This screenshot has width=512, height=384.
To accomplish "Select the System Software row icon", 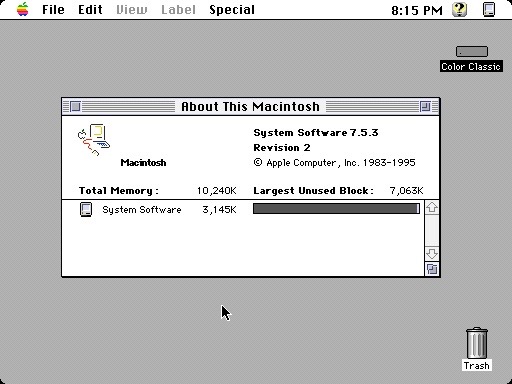I will coord(86,210).
